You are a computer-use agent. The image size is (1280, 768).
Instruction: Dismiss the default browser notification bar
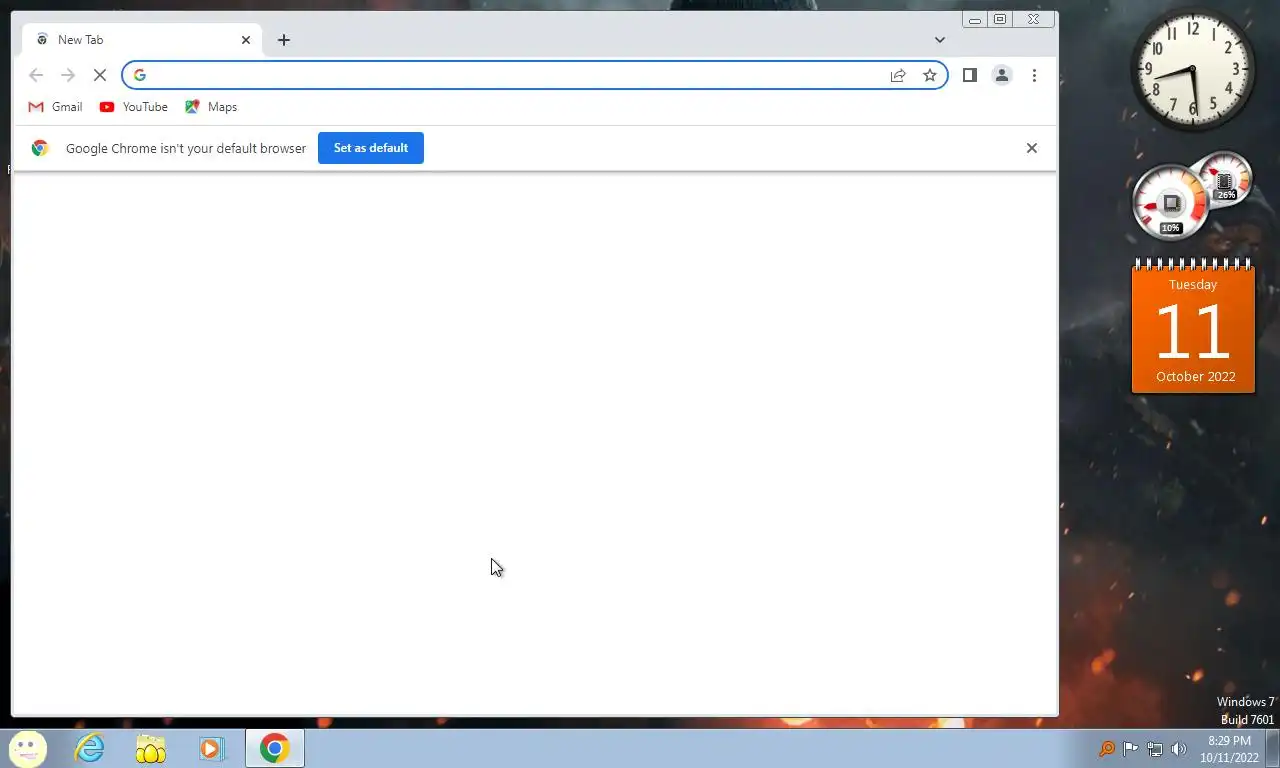click(x=1032, y=148)
